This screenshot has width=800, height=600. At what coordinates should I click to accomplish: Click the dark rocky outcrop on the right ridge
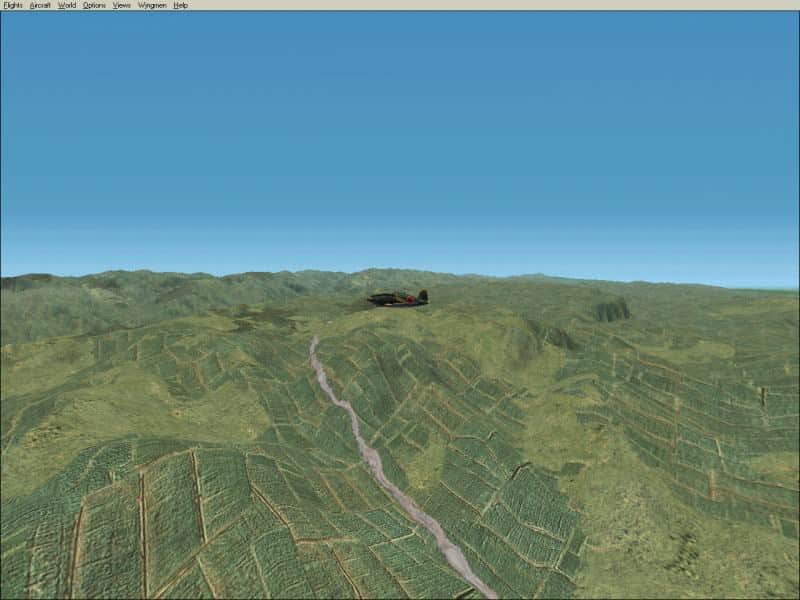click(x=611, y=311)
